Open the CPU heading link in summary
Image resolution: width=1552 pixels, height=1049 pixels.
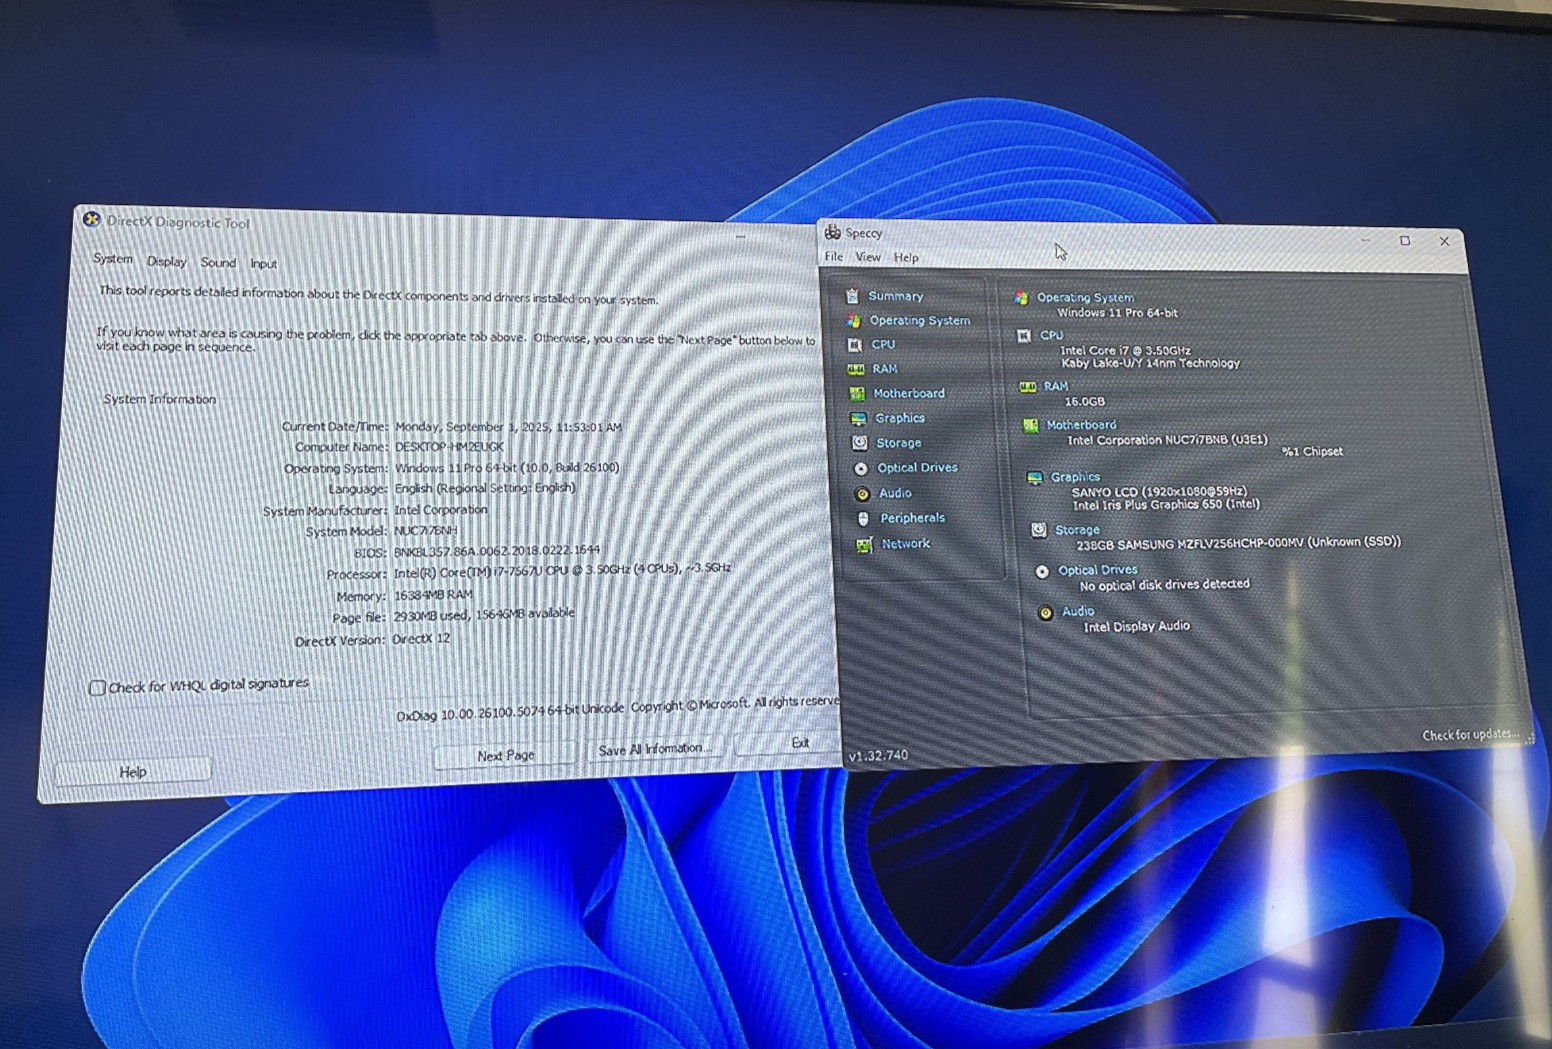tap(1051, 336)
